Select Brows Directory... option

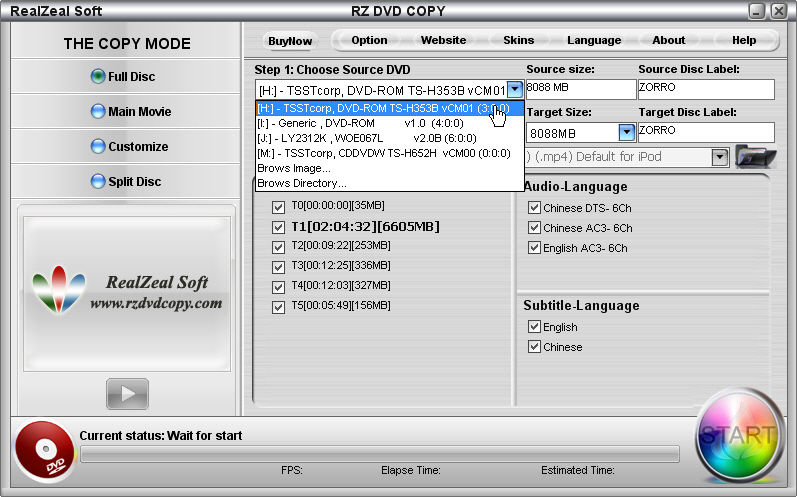[x=389, y=183]
